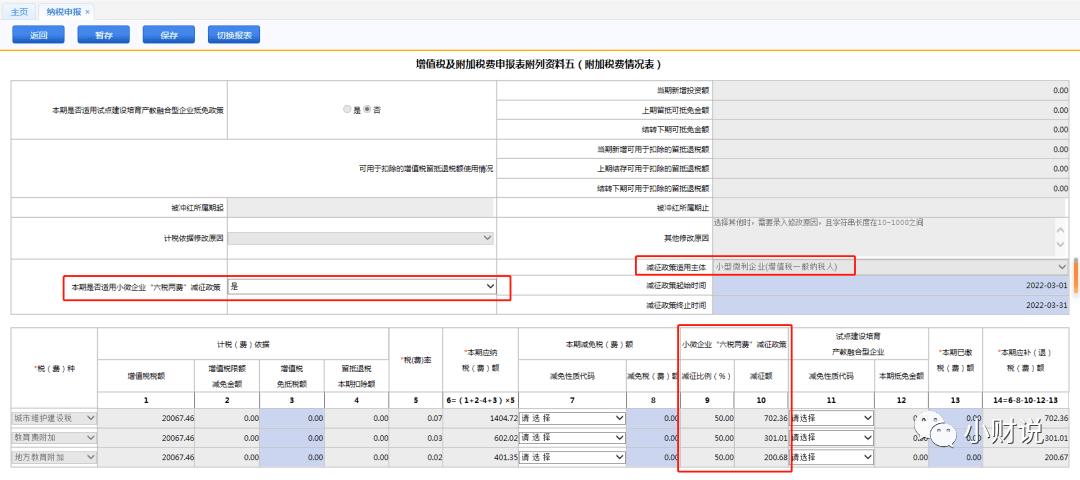
Task: Click the 切换报表 button
Action: pyautogui.click(x=234, y=35)
